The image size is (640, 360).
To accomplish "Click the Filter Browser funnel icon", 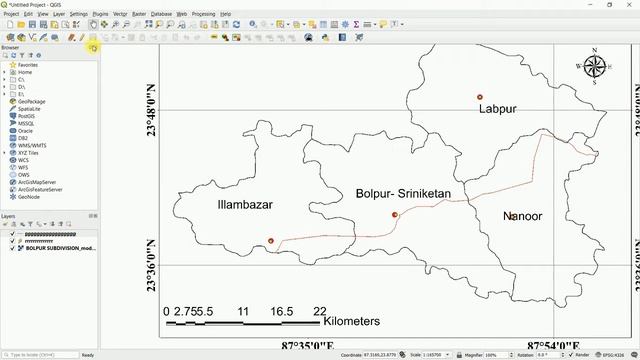I will click(22, 55).
